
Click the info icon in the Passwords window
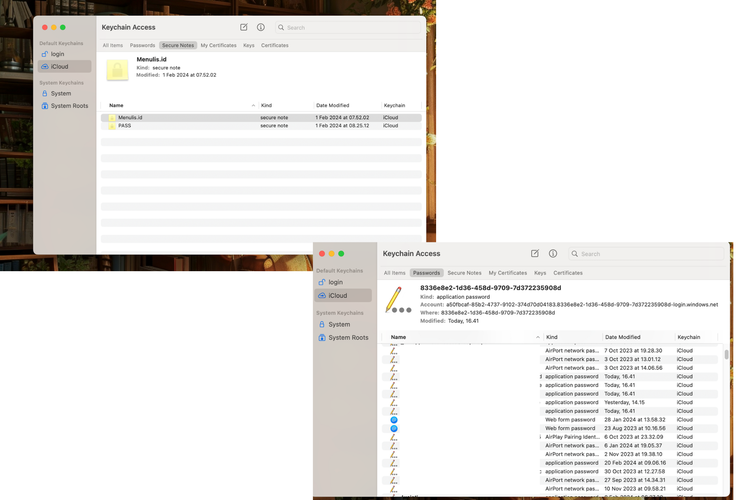point(553,254)
